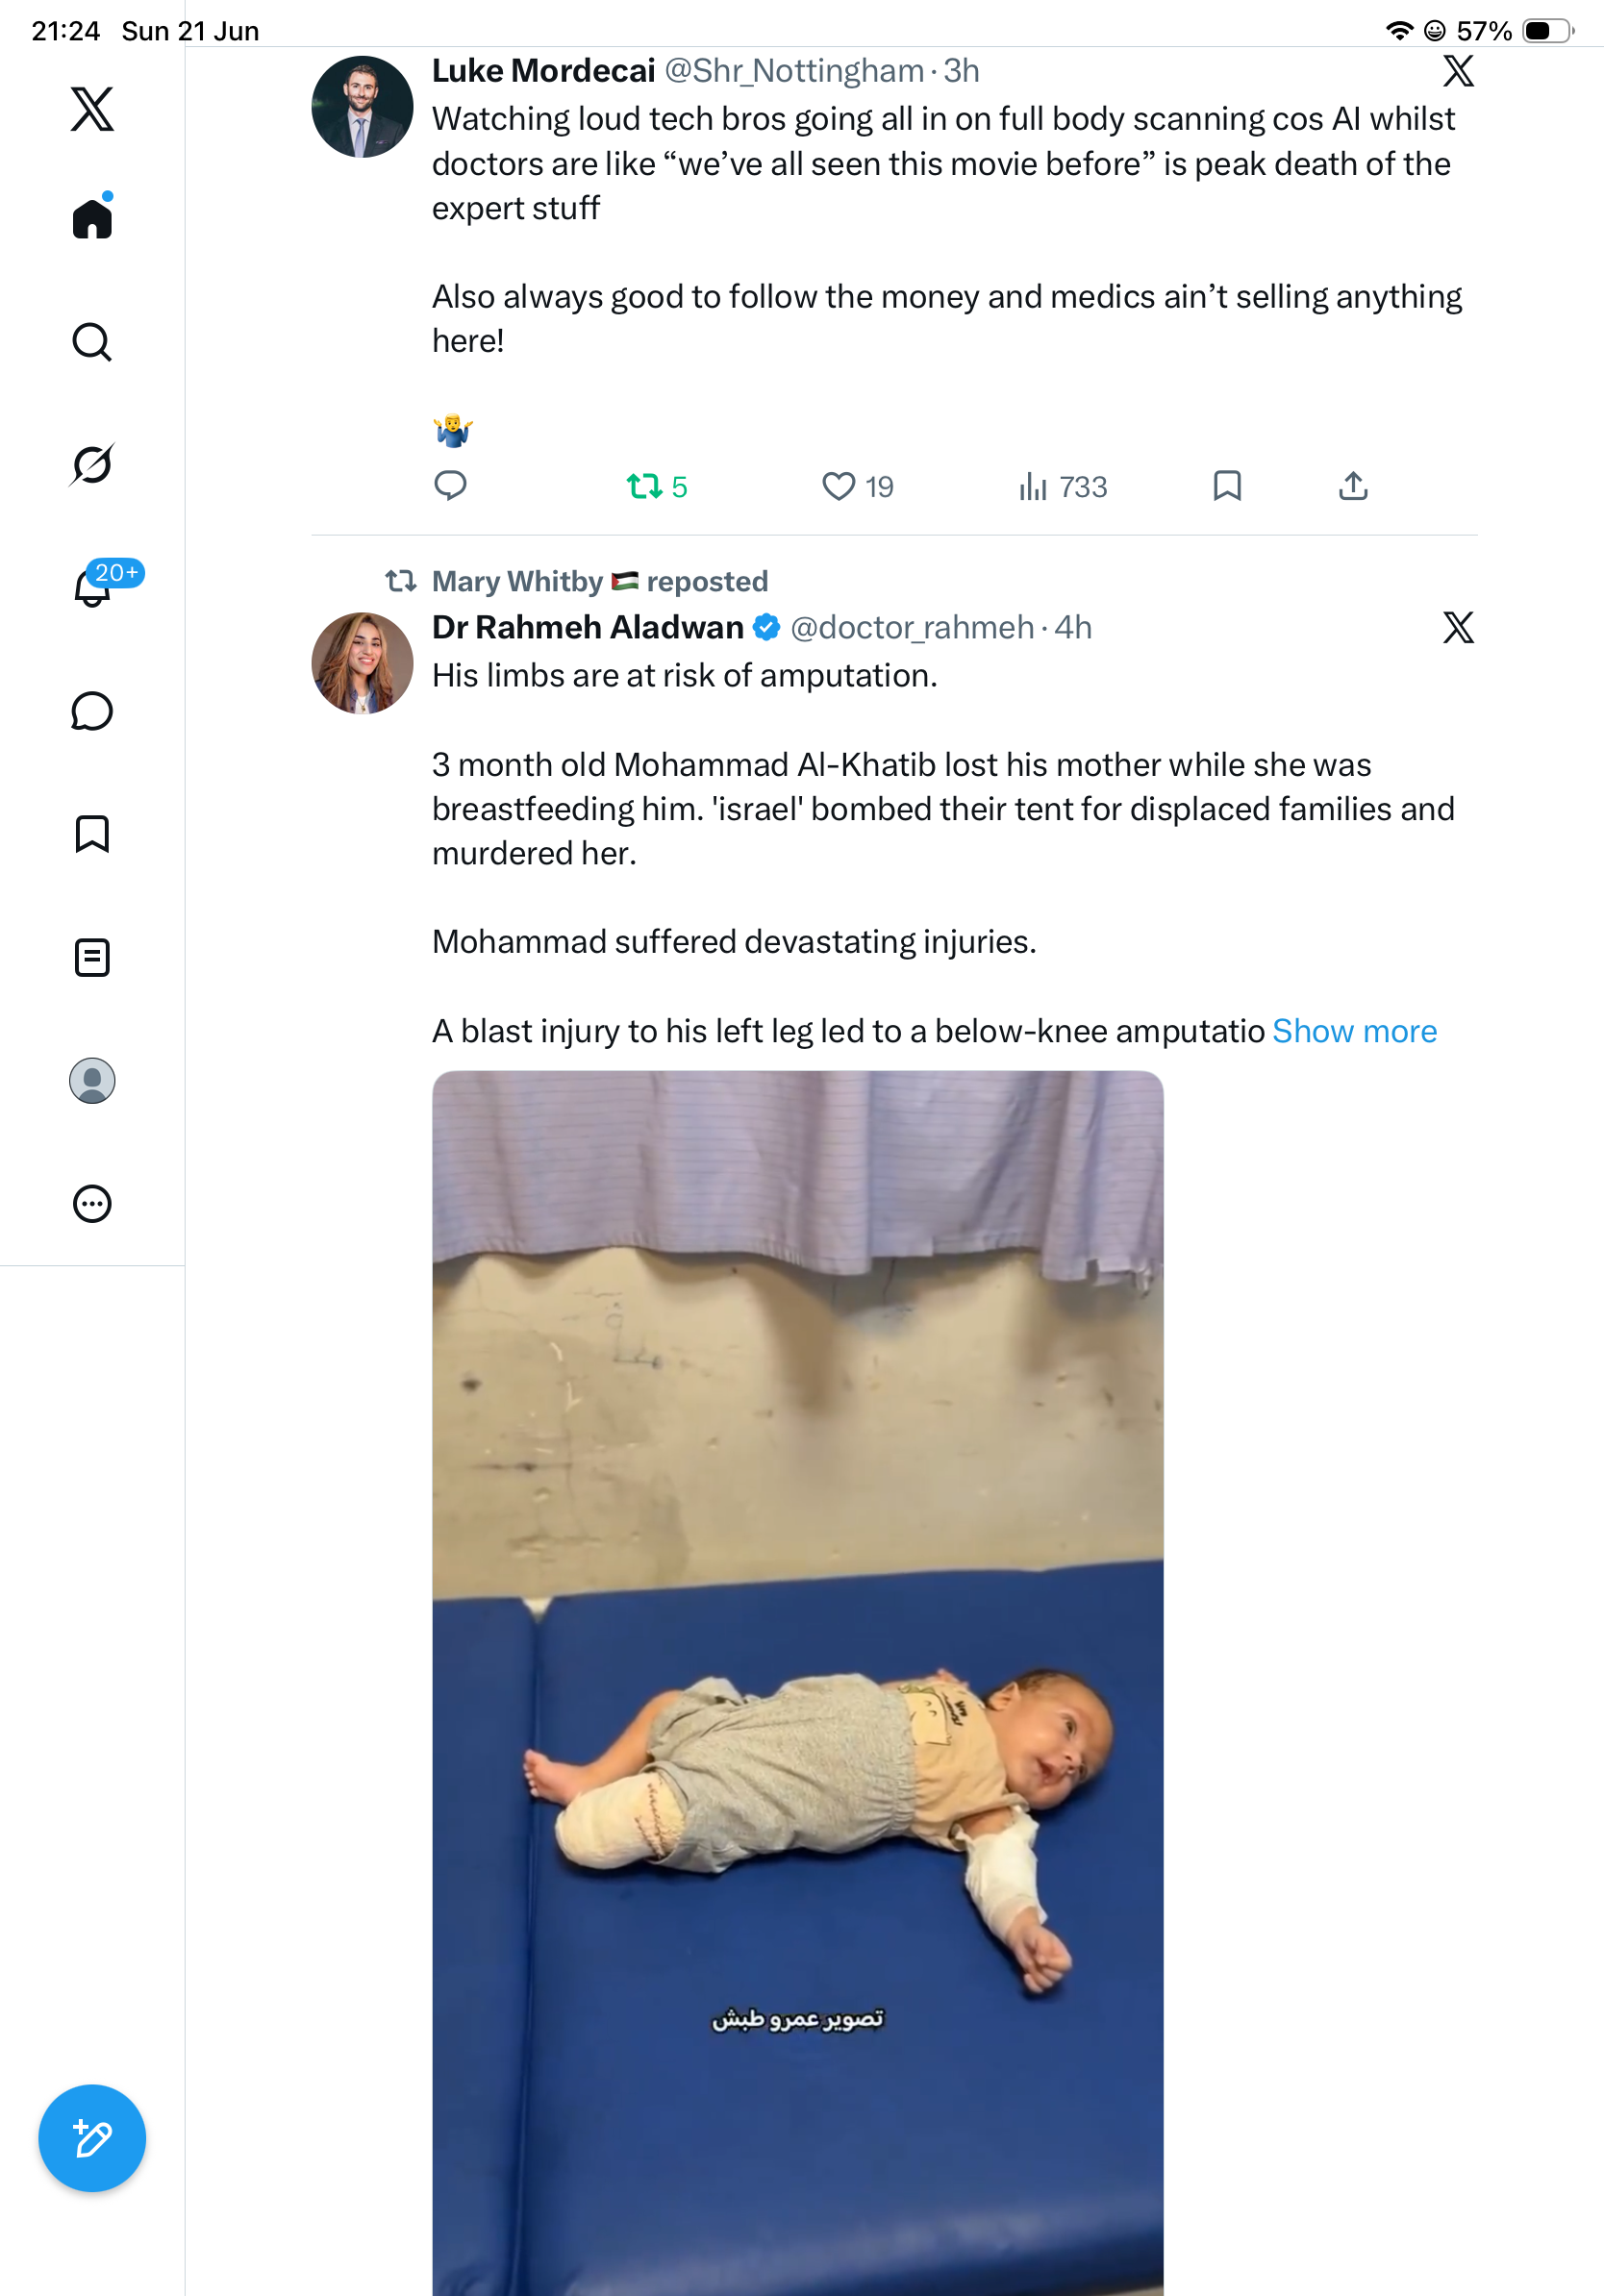Go to the Home feed icon
Viewport: 1604px width, 2296px height.
click(x=92, y=217)
